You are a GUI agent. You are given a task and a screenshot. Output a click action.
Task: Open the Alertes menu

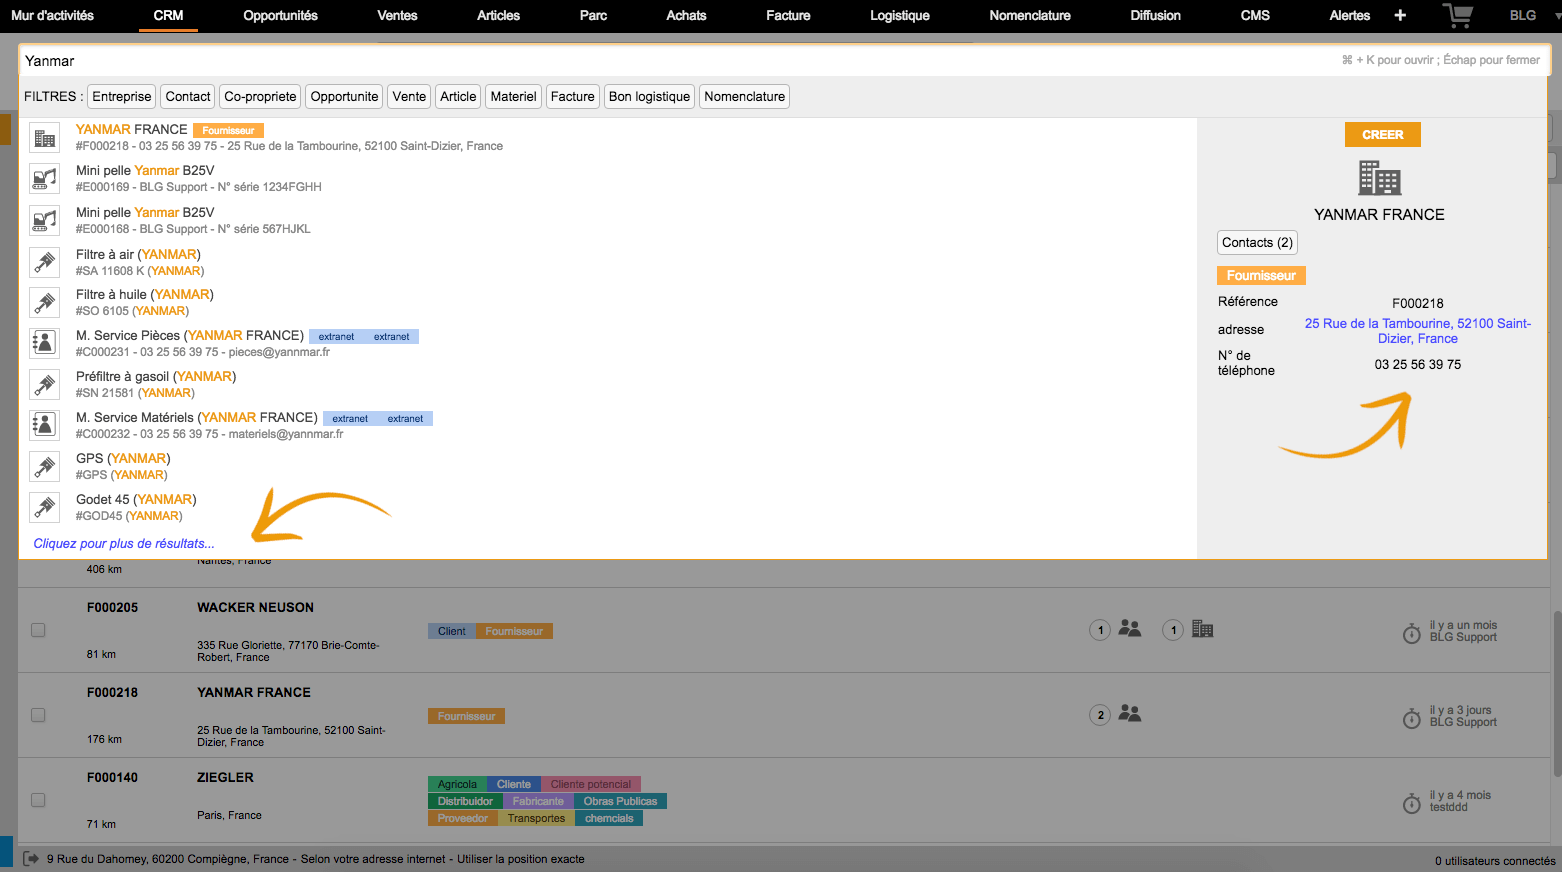coord(1349,15)
